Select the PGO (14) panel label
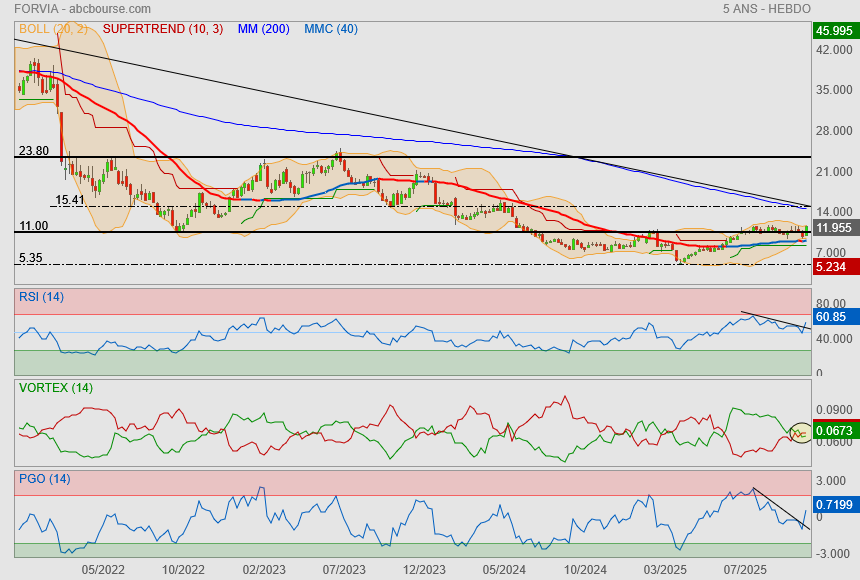The width and height of the screenshot is (860, 580). click(x=44, y=479)
